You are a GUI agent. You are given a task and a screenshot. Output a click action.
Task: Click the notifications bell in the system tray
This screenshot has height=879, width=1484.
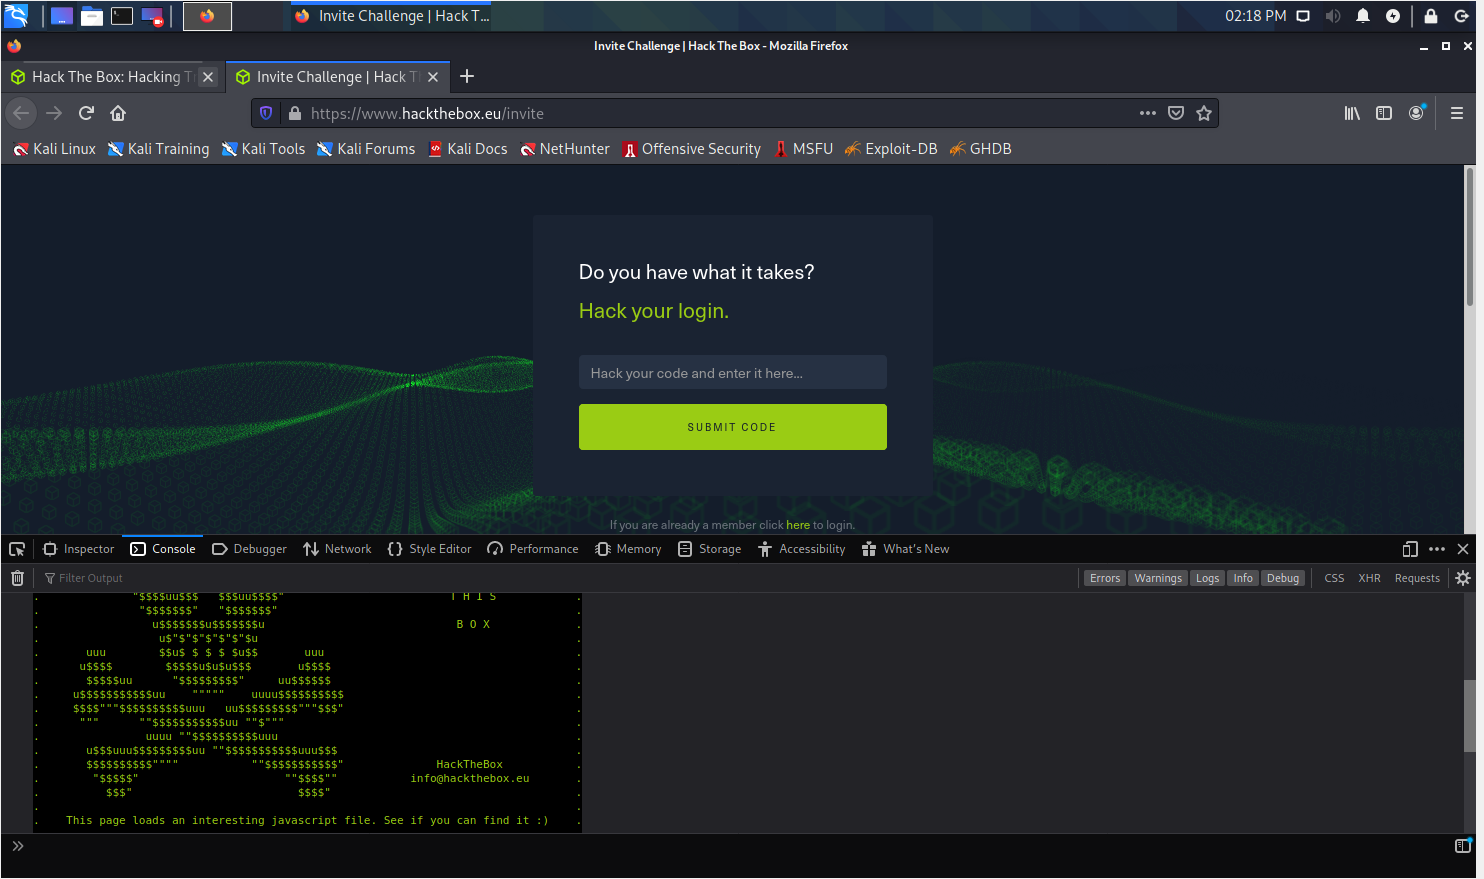click(1363, 16)
